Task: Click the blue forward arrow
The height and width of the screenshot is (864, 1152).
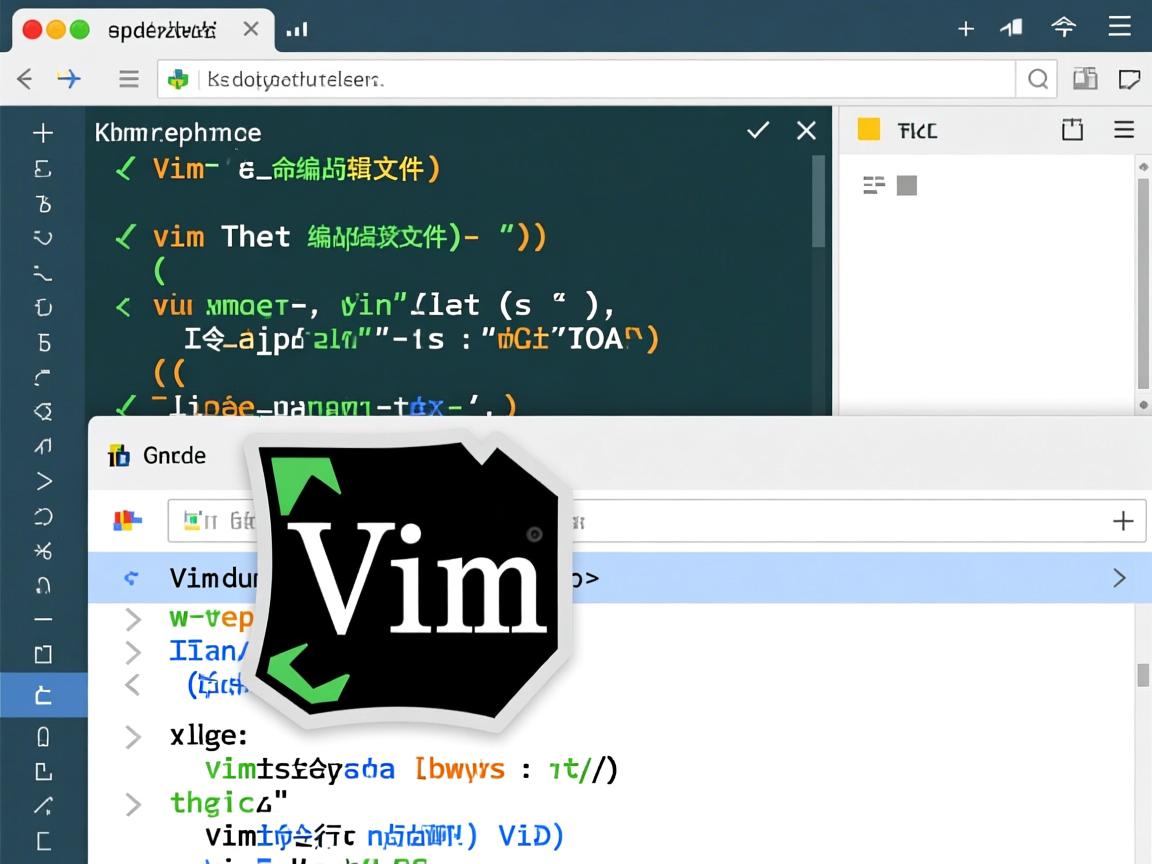Action: coord(68,79)
